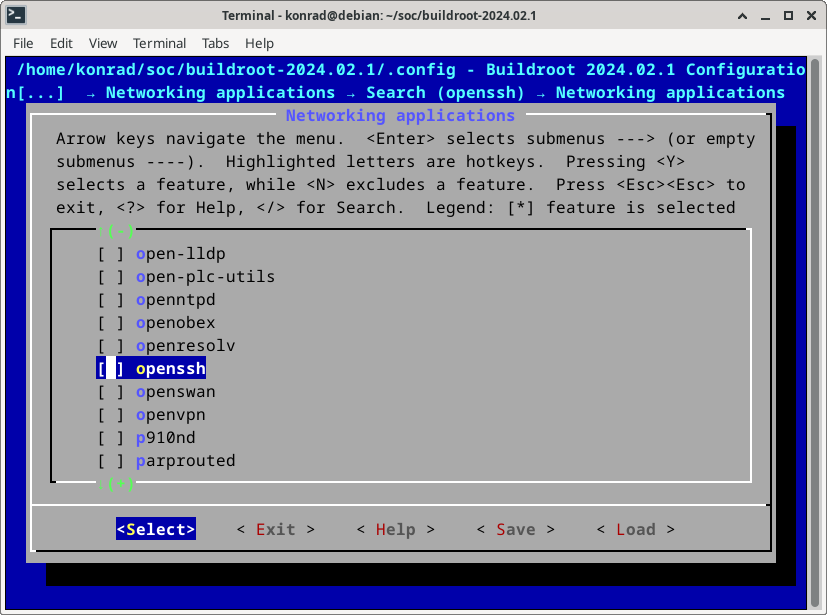Toggle the parprouted checkbox

coord(111,461)
